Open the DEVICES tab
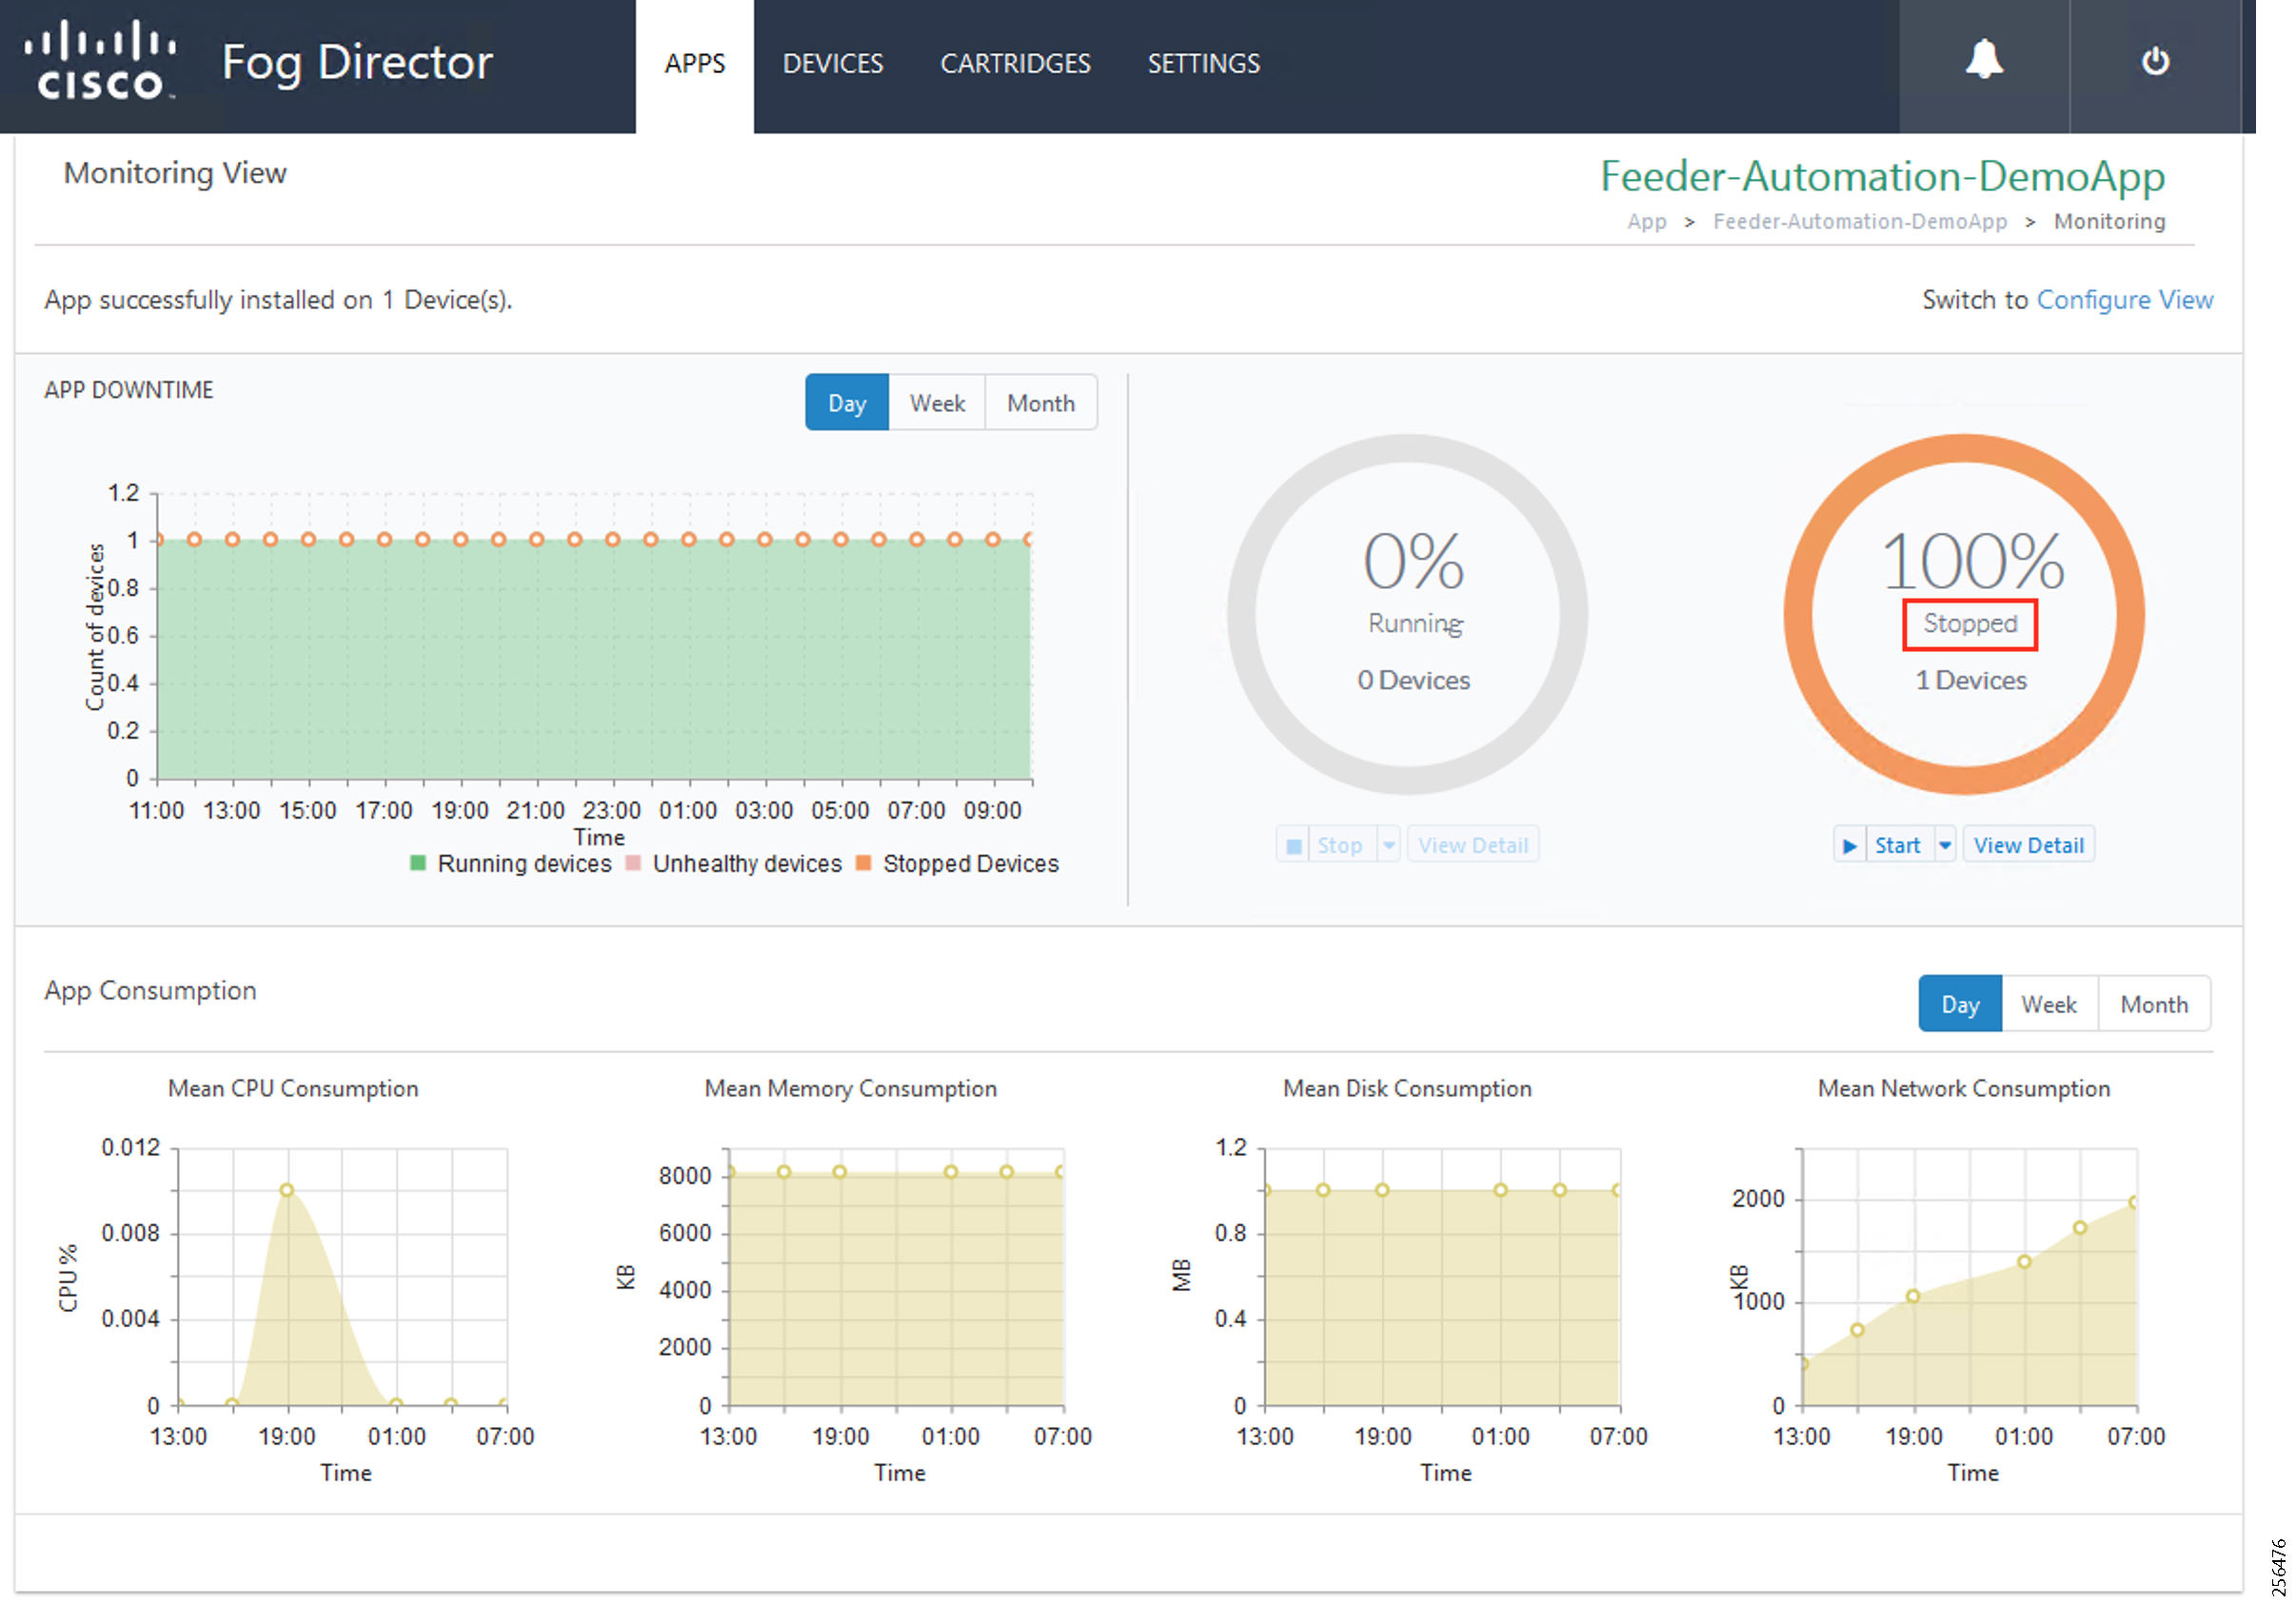Image resolution: width=2296 pixels, height=1603 pixels. point(832,65)
